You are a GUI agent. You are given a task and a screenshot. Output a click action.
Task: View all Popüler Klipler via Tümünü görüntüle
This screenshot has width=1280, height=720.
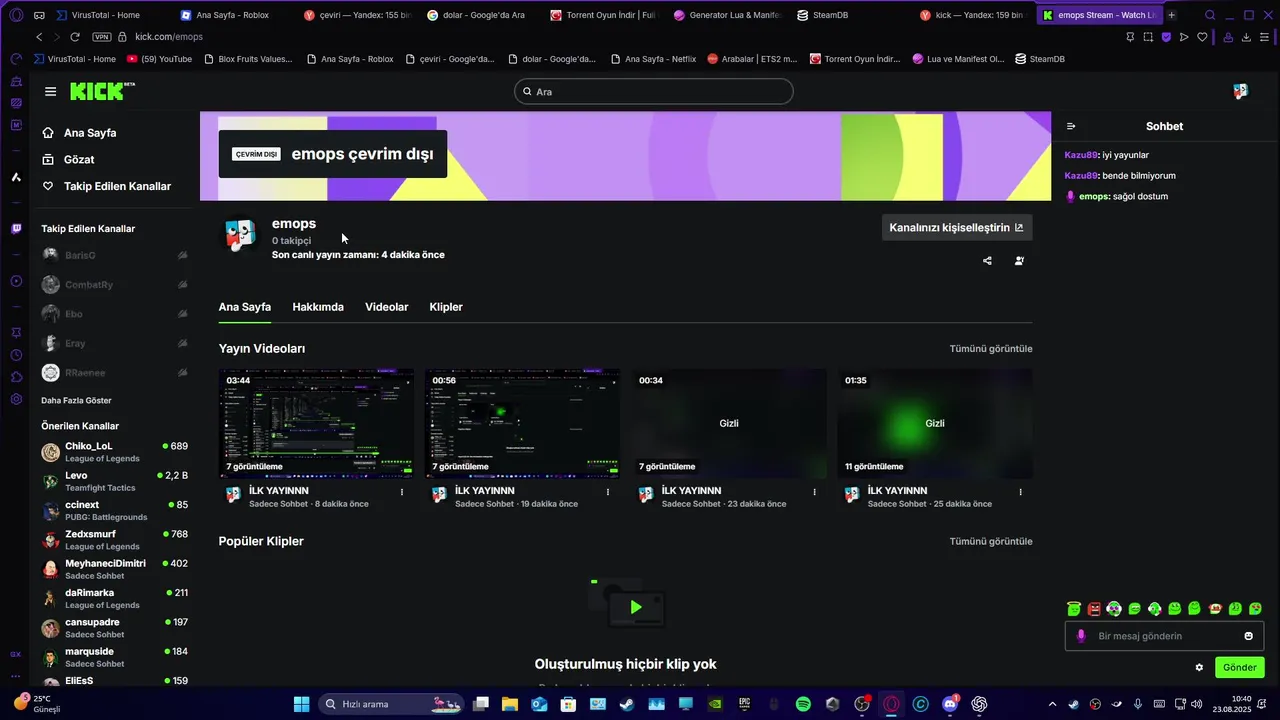coord(991,541)
